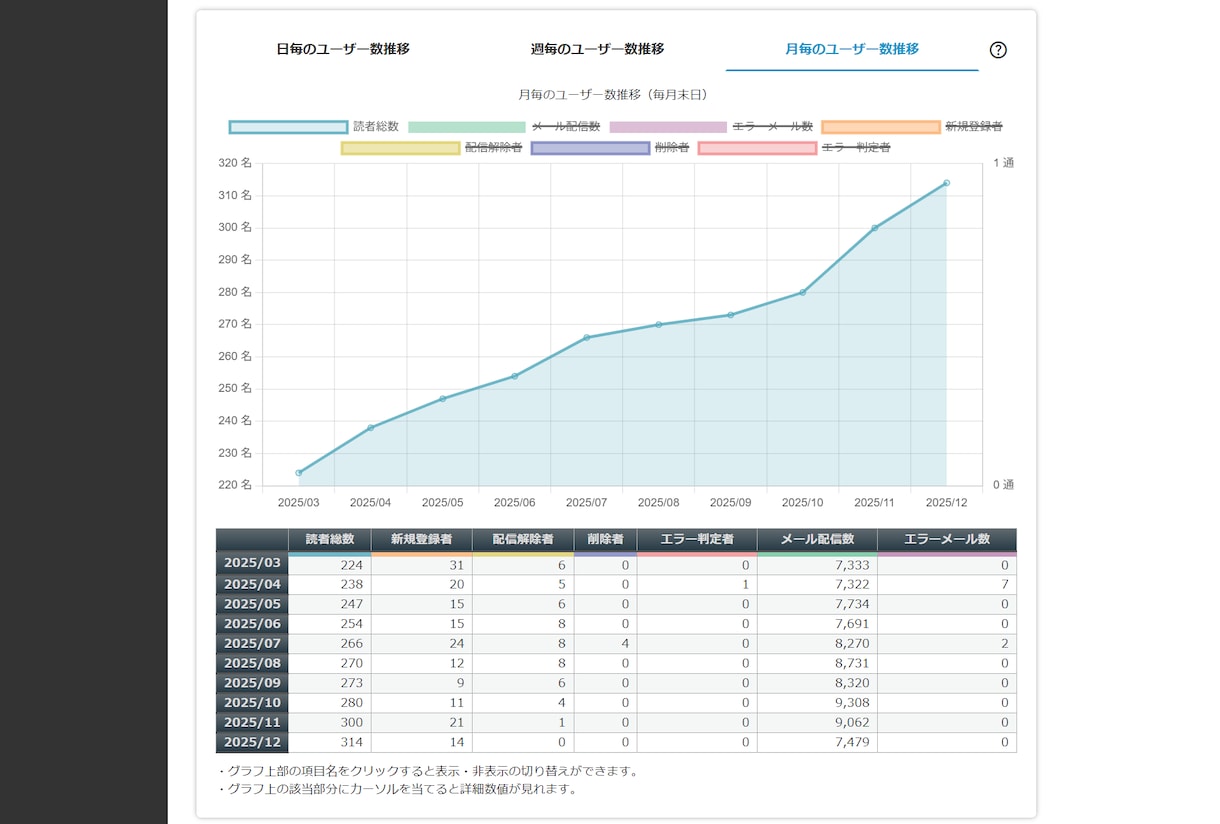Viewport: 1220px width, 824px height.
Task: Click note about カーソルを当てると詳細数値
Action: 397,789
